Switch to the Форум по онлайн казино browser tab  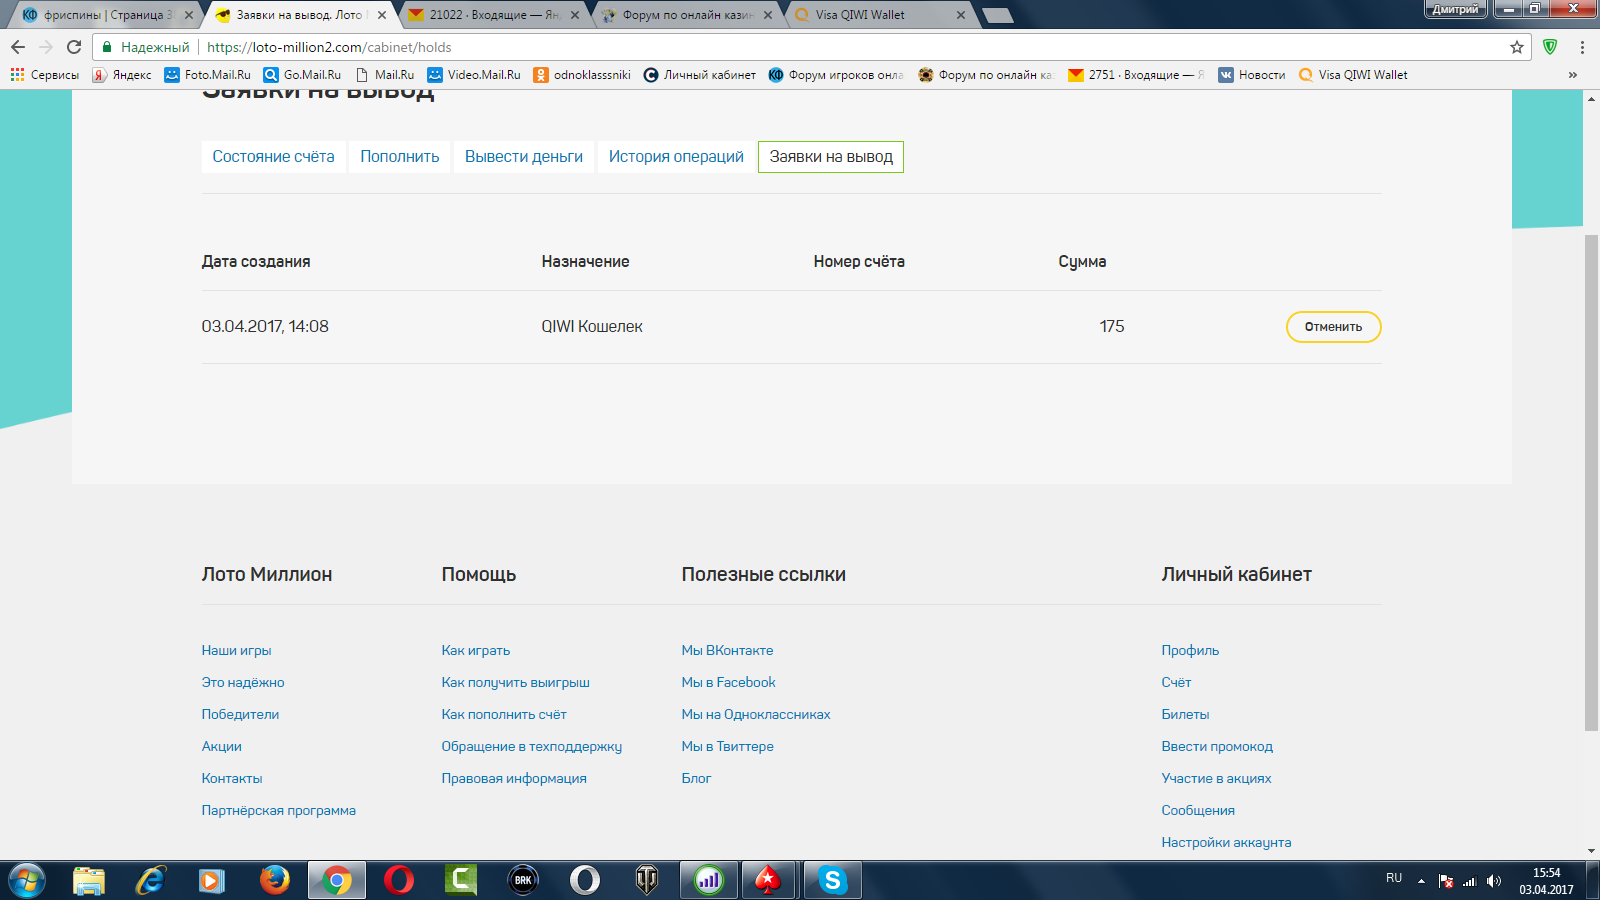point(687,15)
